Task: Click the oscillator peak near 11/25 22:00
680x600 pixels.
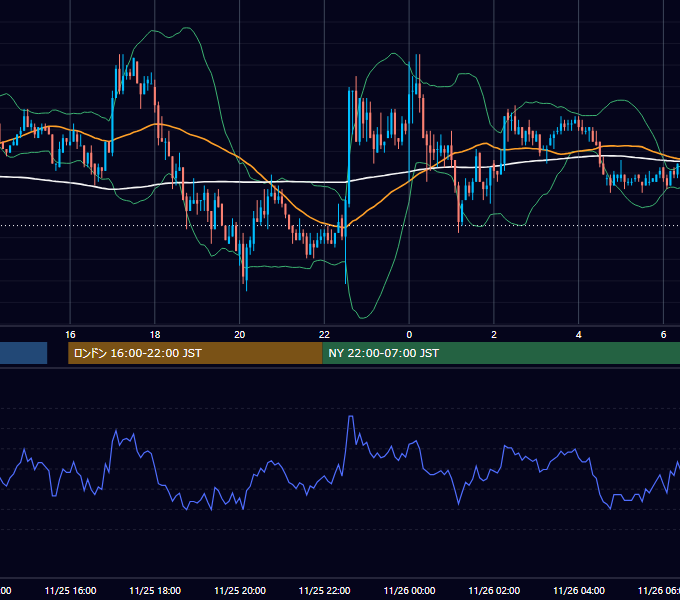Action: 350,417
